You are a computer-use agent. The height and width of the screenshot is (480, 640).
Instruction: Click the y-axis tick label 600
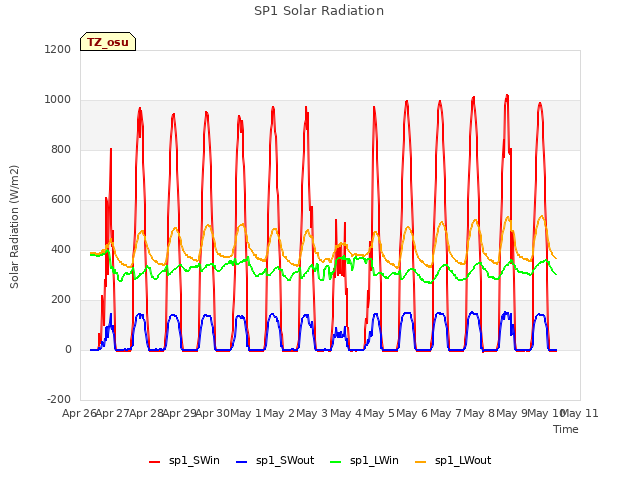(x=61, y=200)
